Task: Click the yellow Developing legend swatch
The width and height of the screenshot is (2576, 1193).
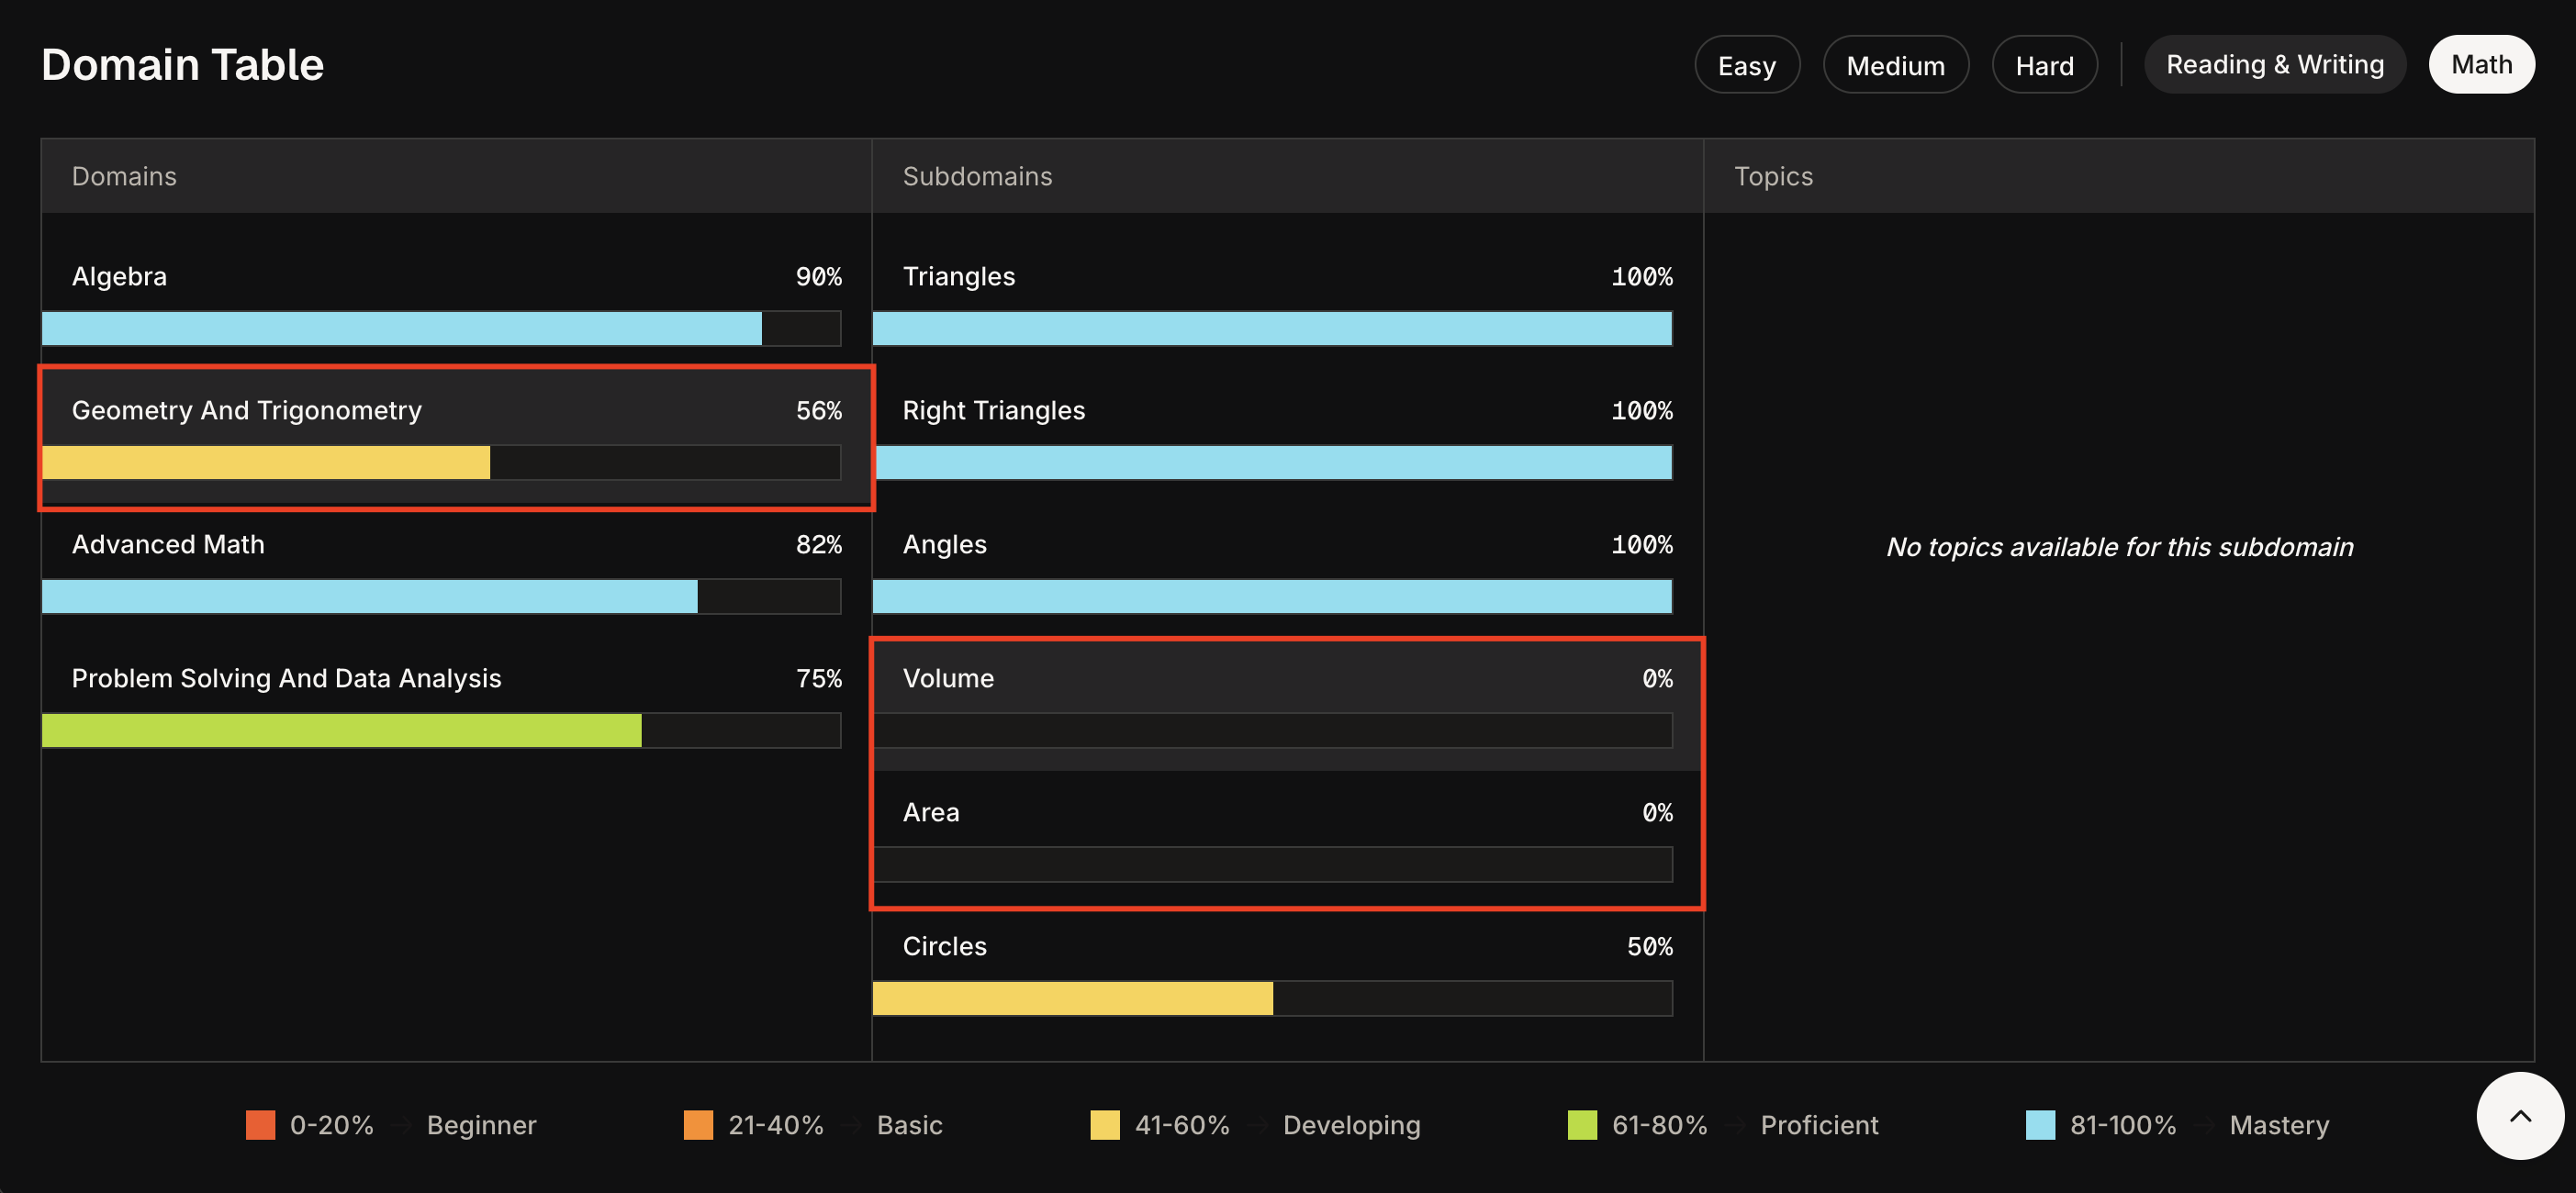Action: tap(1104, 1124)
